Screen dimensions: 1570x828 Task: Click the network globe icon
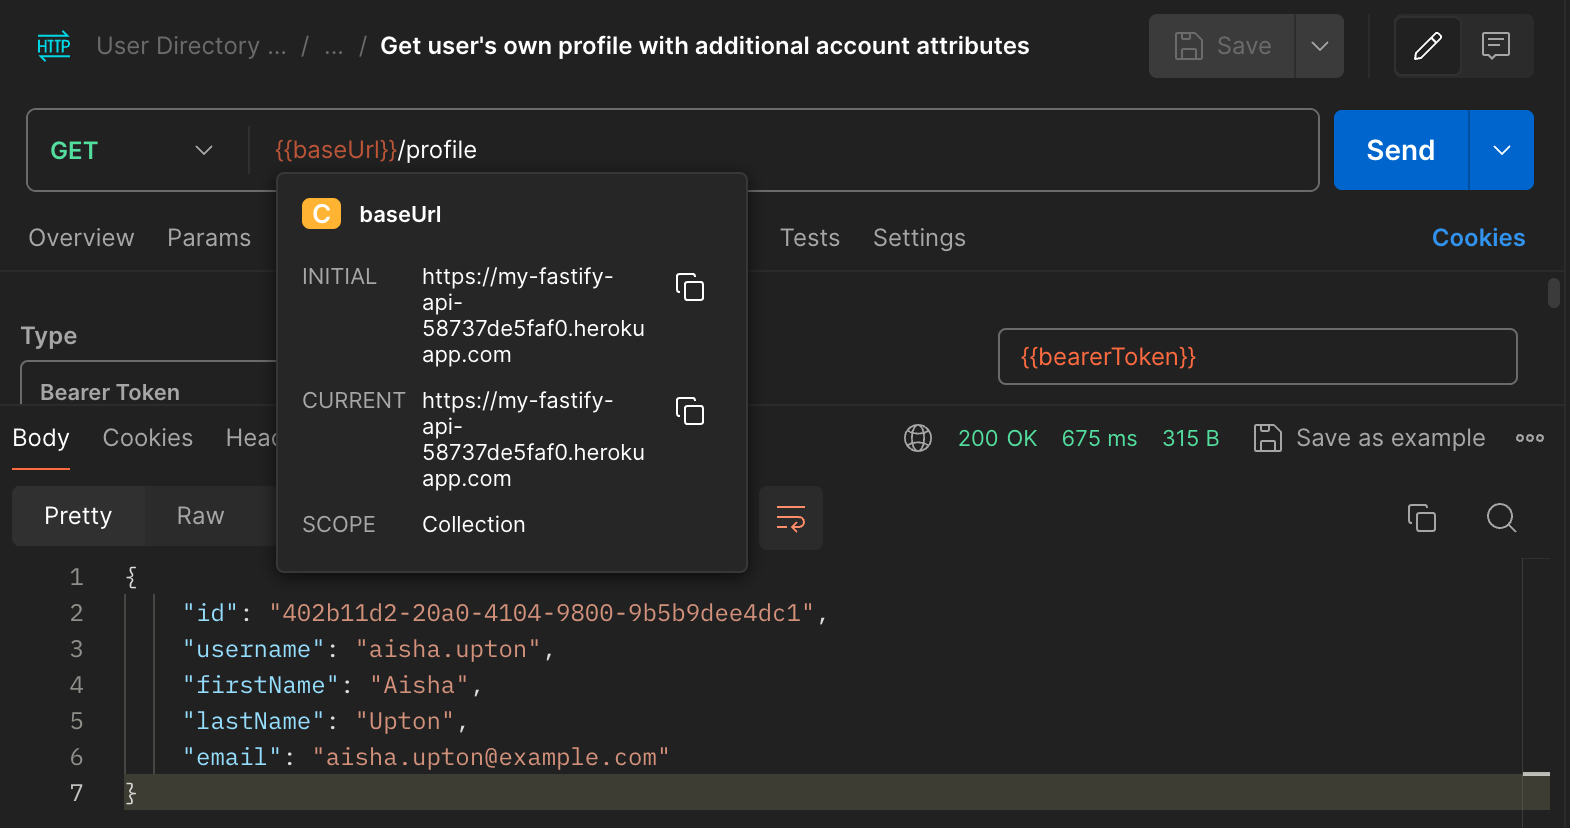(x=918, y=438)
